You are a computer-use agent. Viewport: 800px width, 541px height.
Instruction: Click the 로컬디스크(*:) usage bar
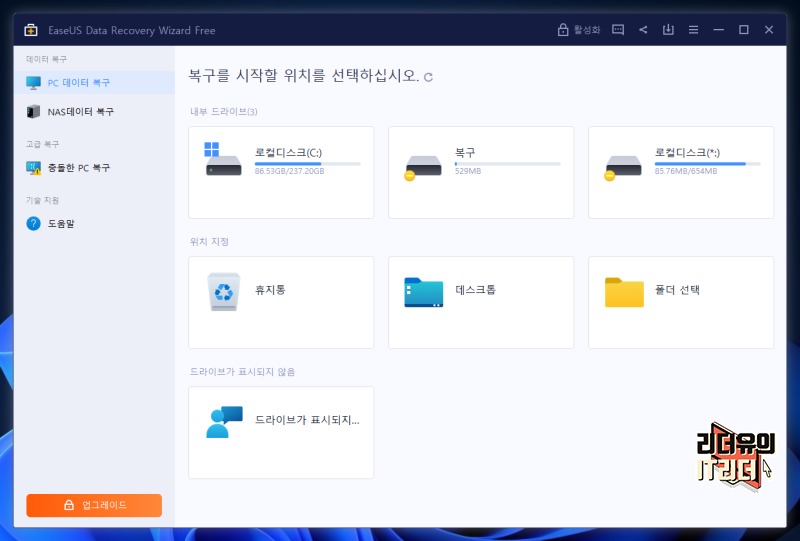[708, 164]
